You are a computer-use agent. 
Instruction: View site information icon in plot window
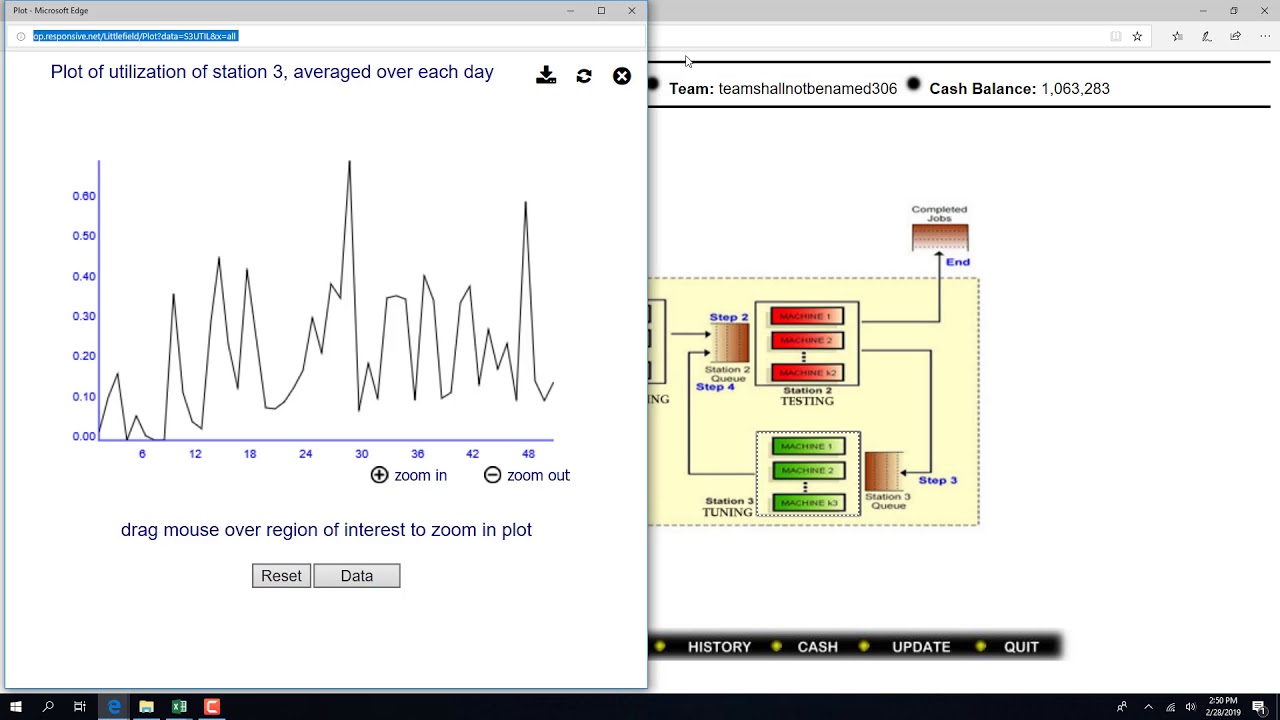[20, 36]
